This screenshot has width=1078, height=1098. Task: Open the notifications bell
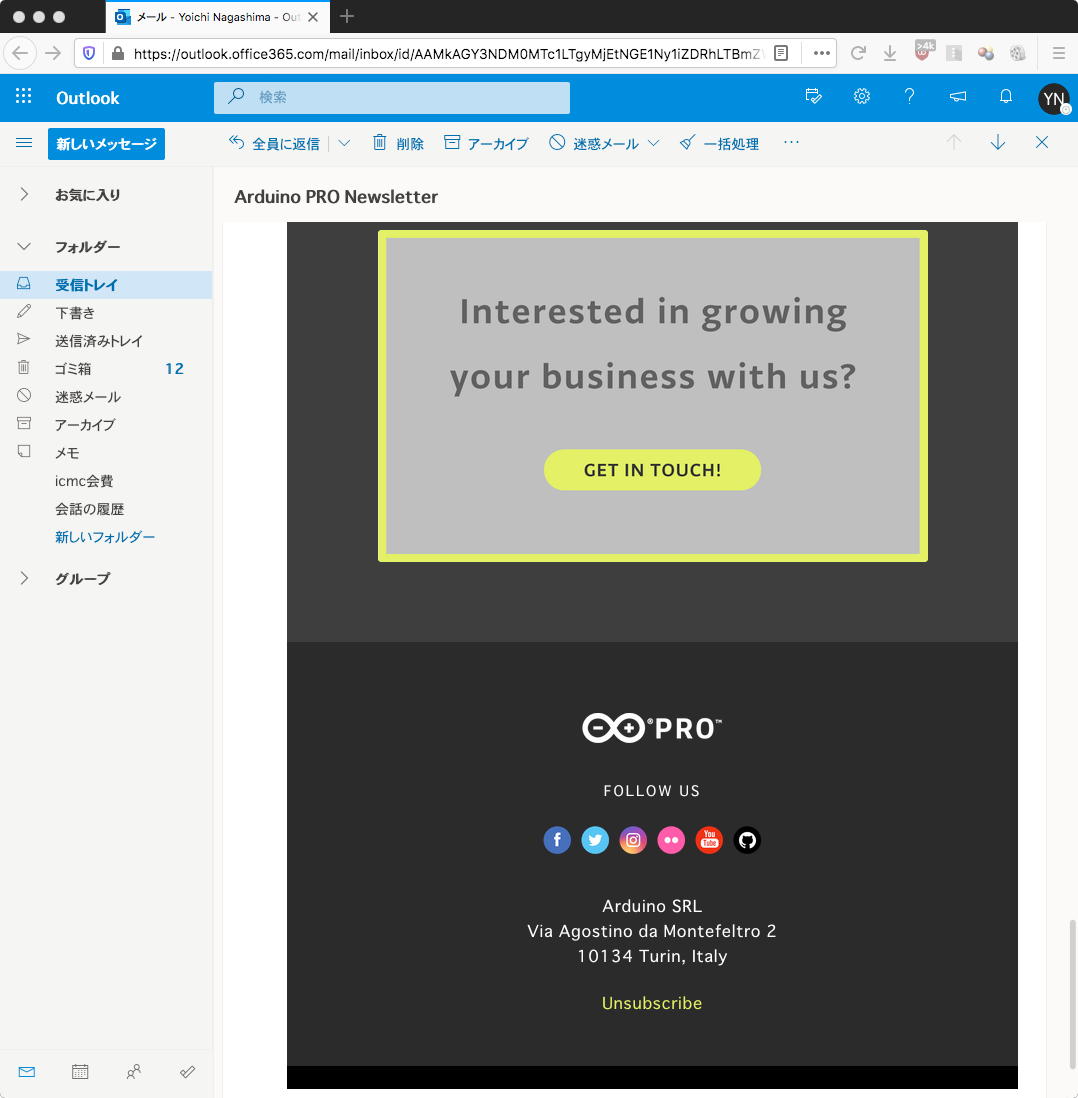coord(1005,97)
